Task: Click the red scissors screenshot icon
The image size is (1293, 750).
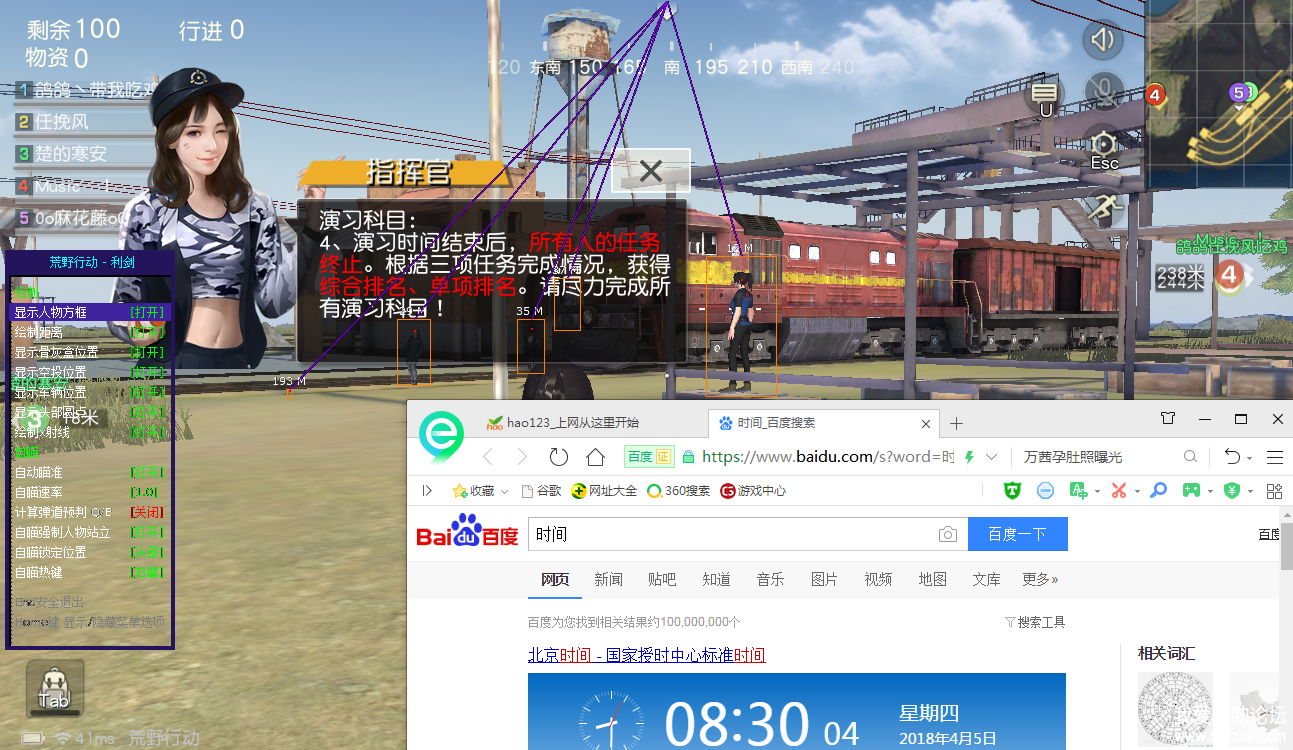Action: pyautogui.click(x=1119, y=490)
